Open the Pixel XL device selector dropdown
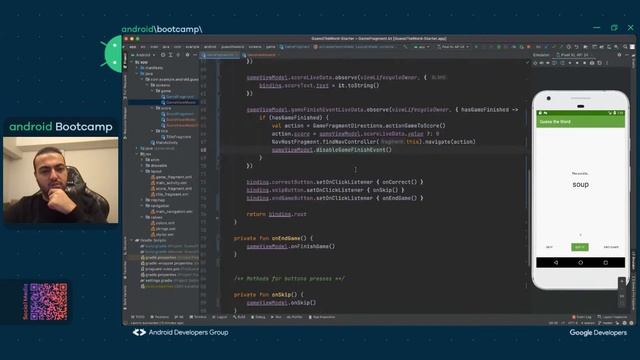The height and width of the screenshot is (360, 640). click(x=453, y=47)
